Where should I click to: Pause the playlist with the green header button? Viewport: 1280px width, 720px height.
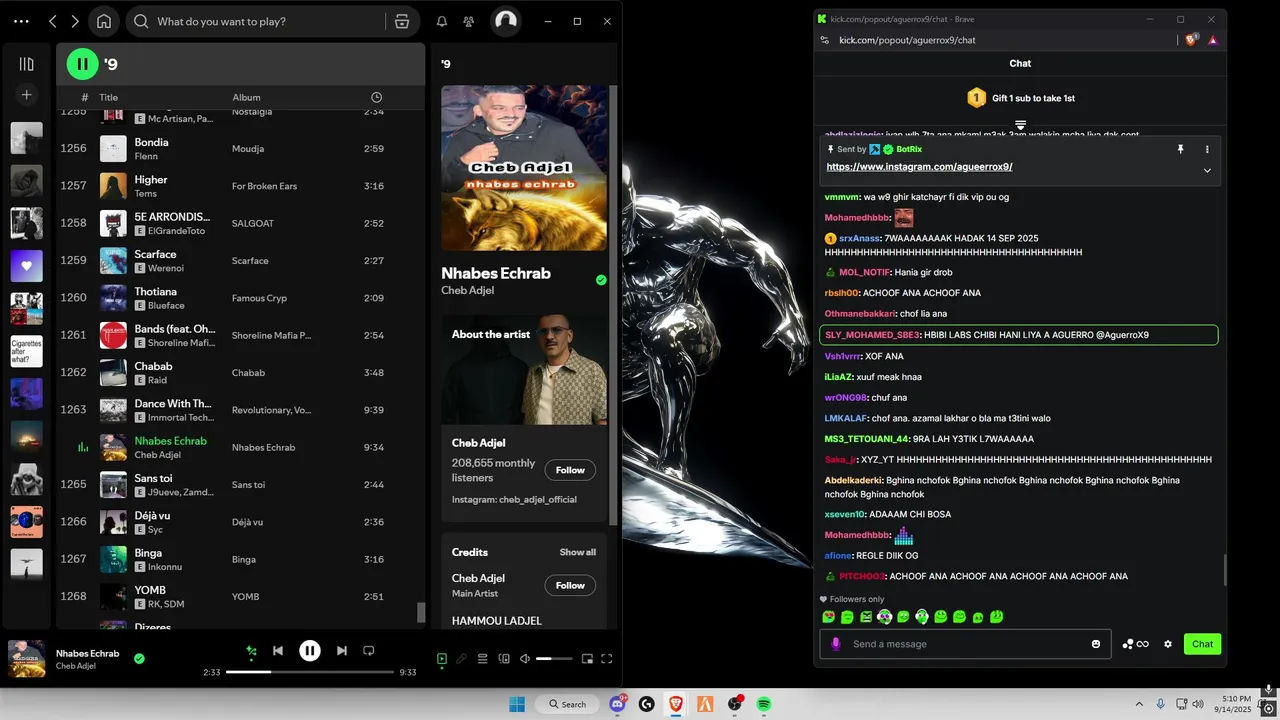pos(83,64)
